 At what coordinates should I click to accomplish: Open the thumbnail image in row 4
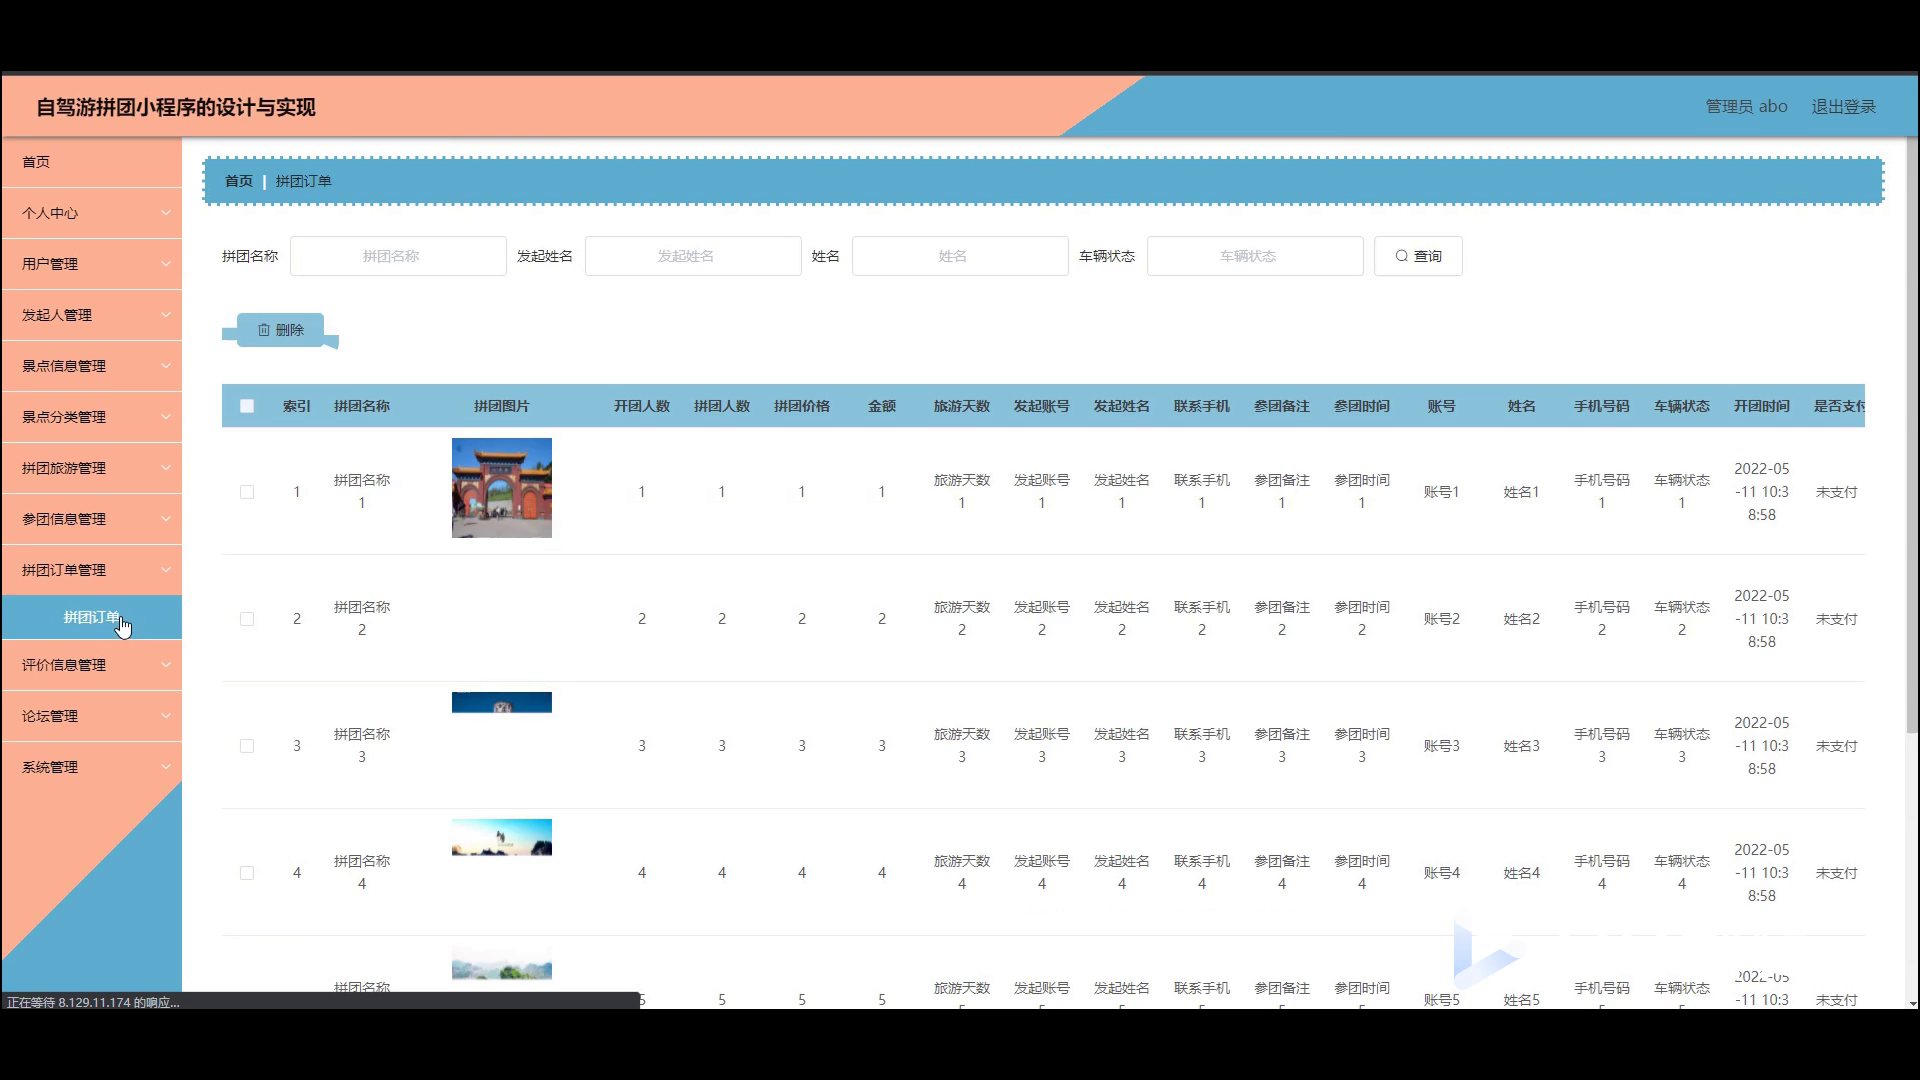coord(502,838)
